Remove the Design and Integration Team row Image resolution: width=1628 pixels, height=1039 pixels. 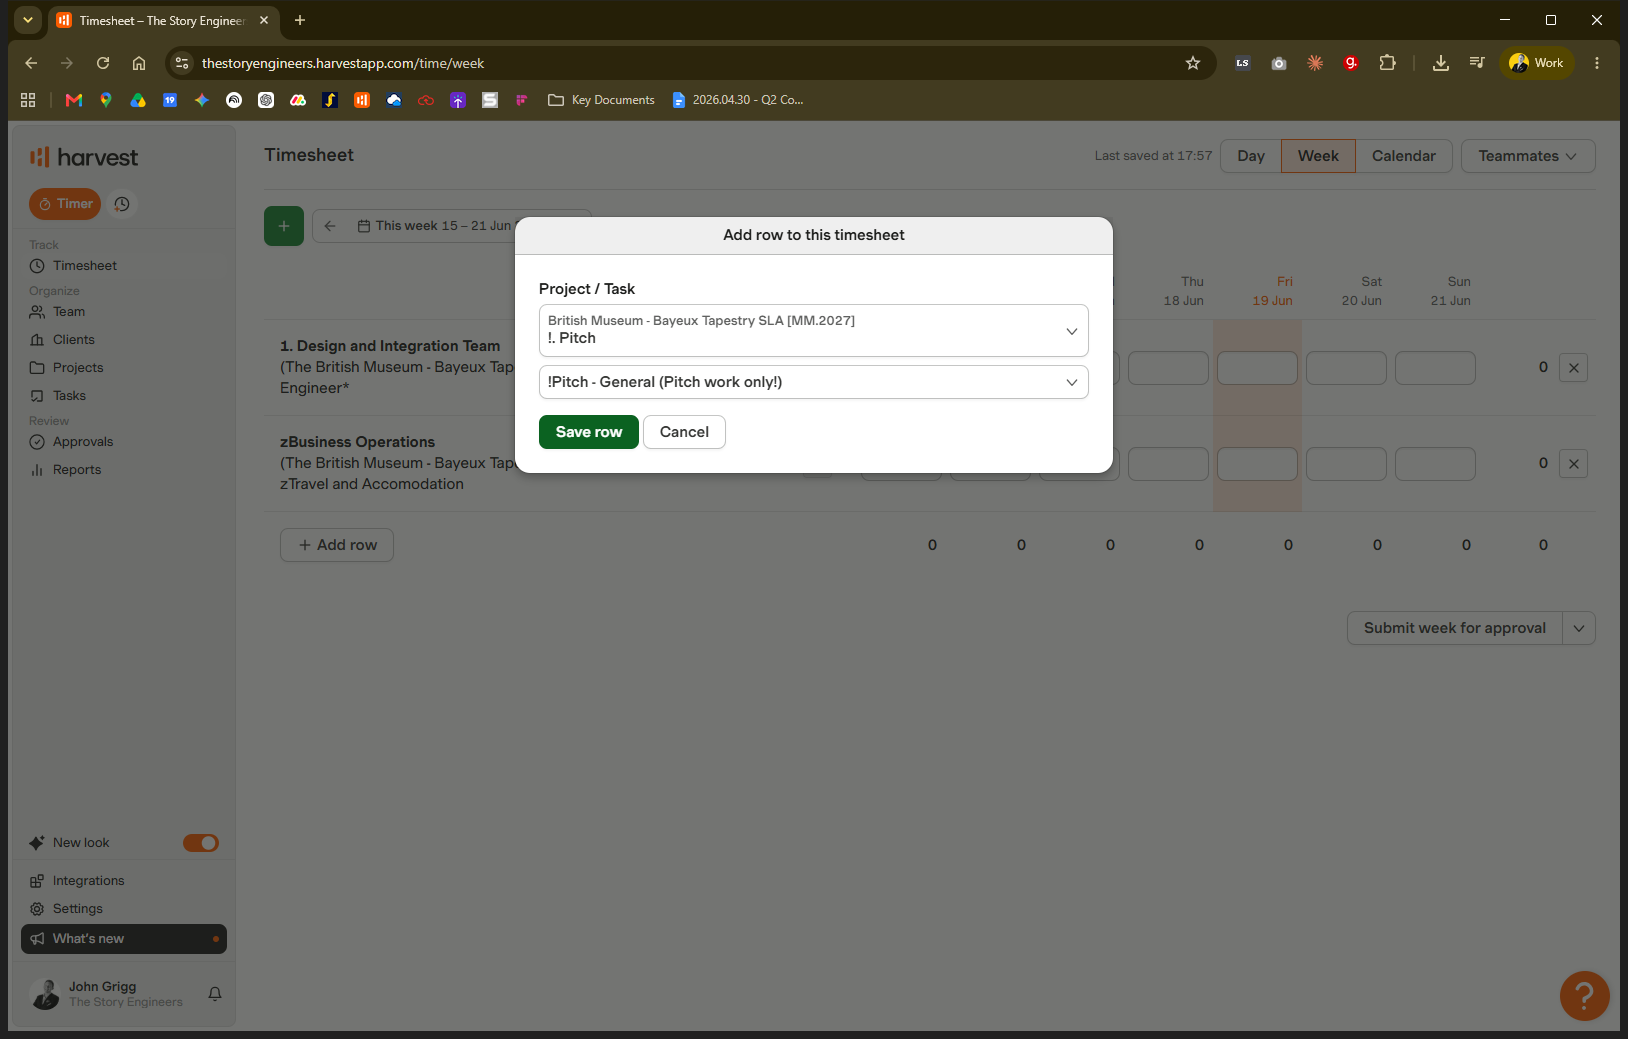[x=1574, y=368]
